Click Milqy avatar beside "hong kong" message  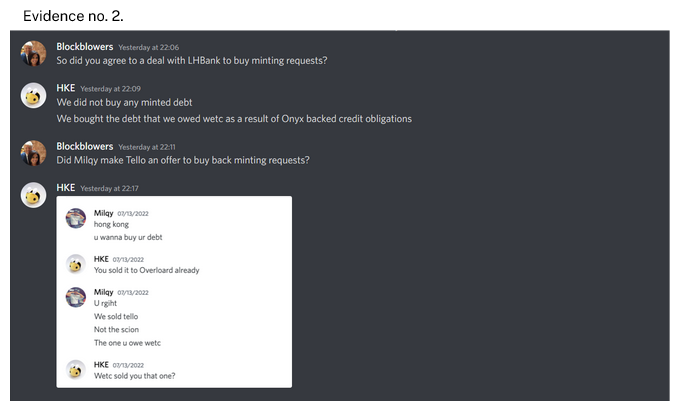tap(75, 218)
